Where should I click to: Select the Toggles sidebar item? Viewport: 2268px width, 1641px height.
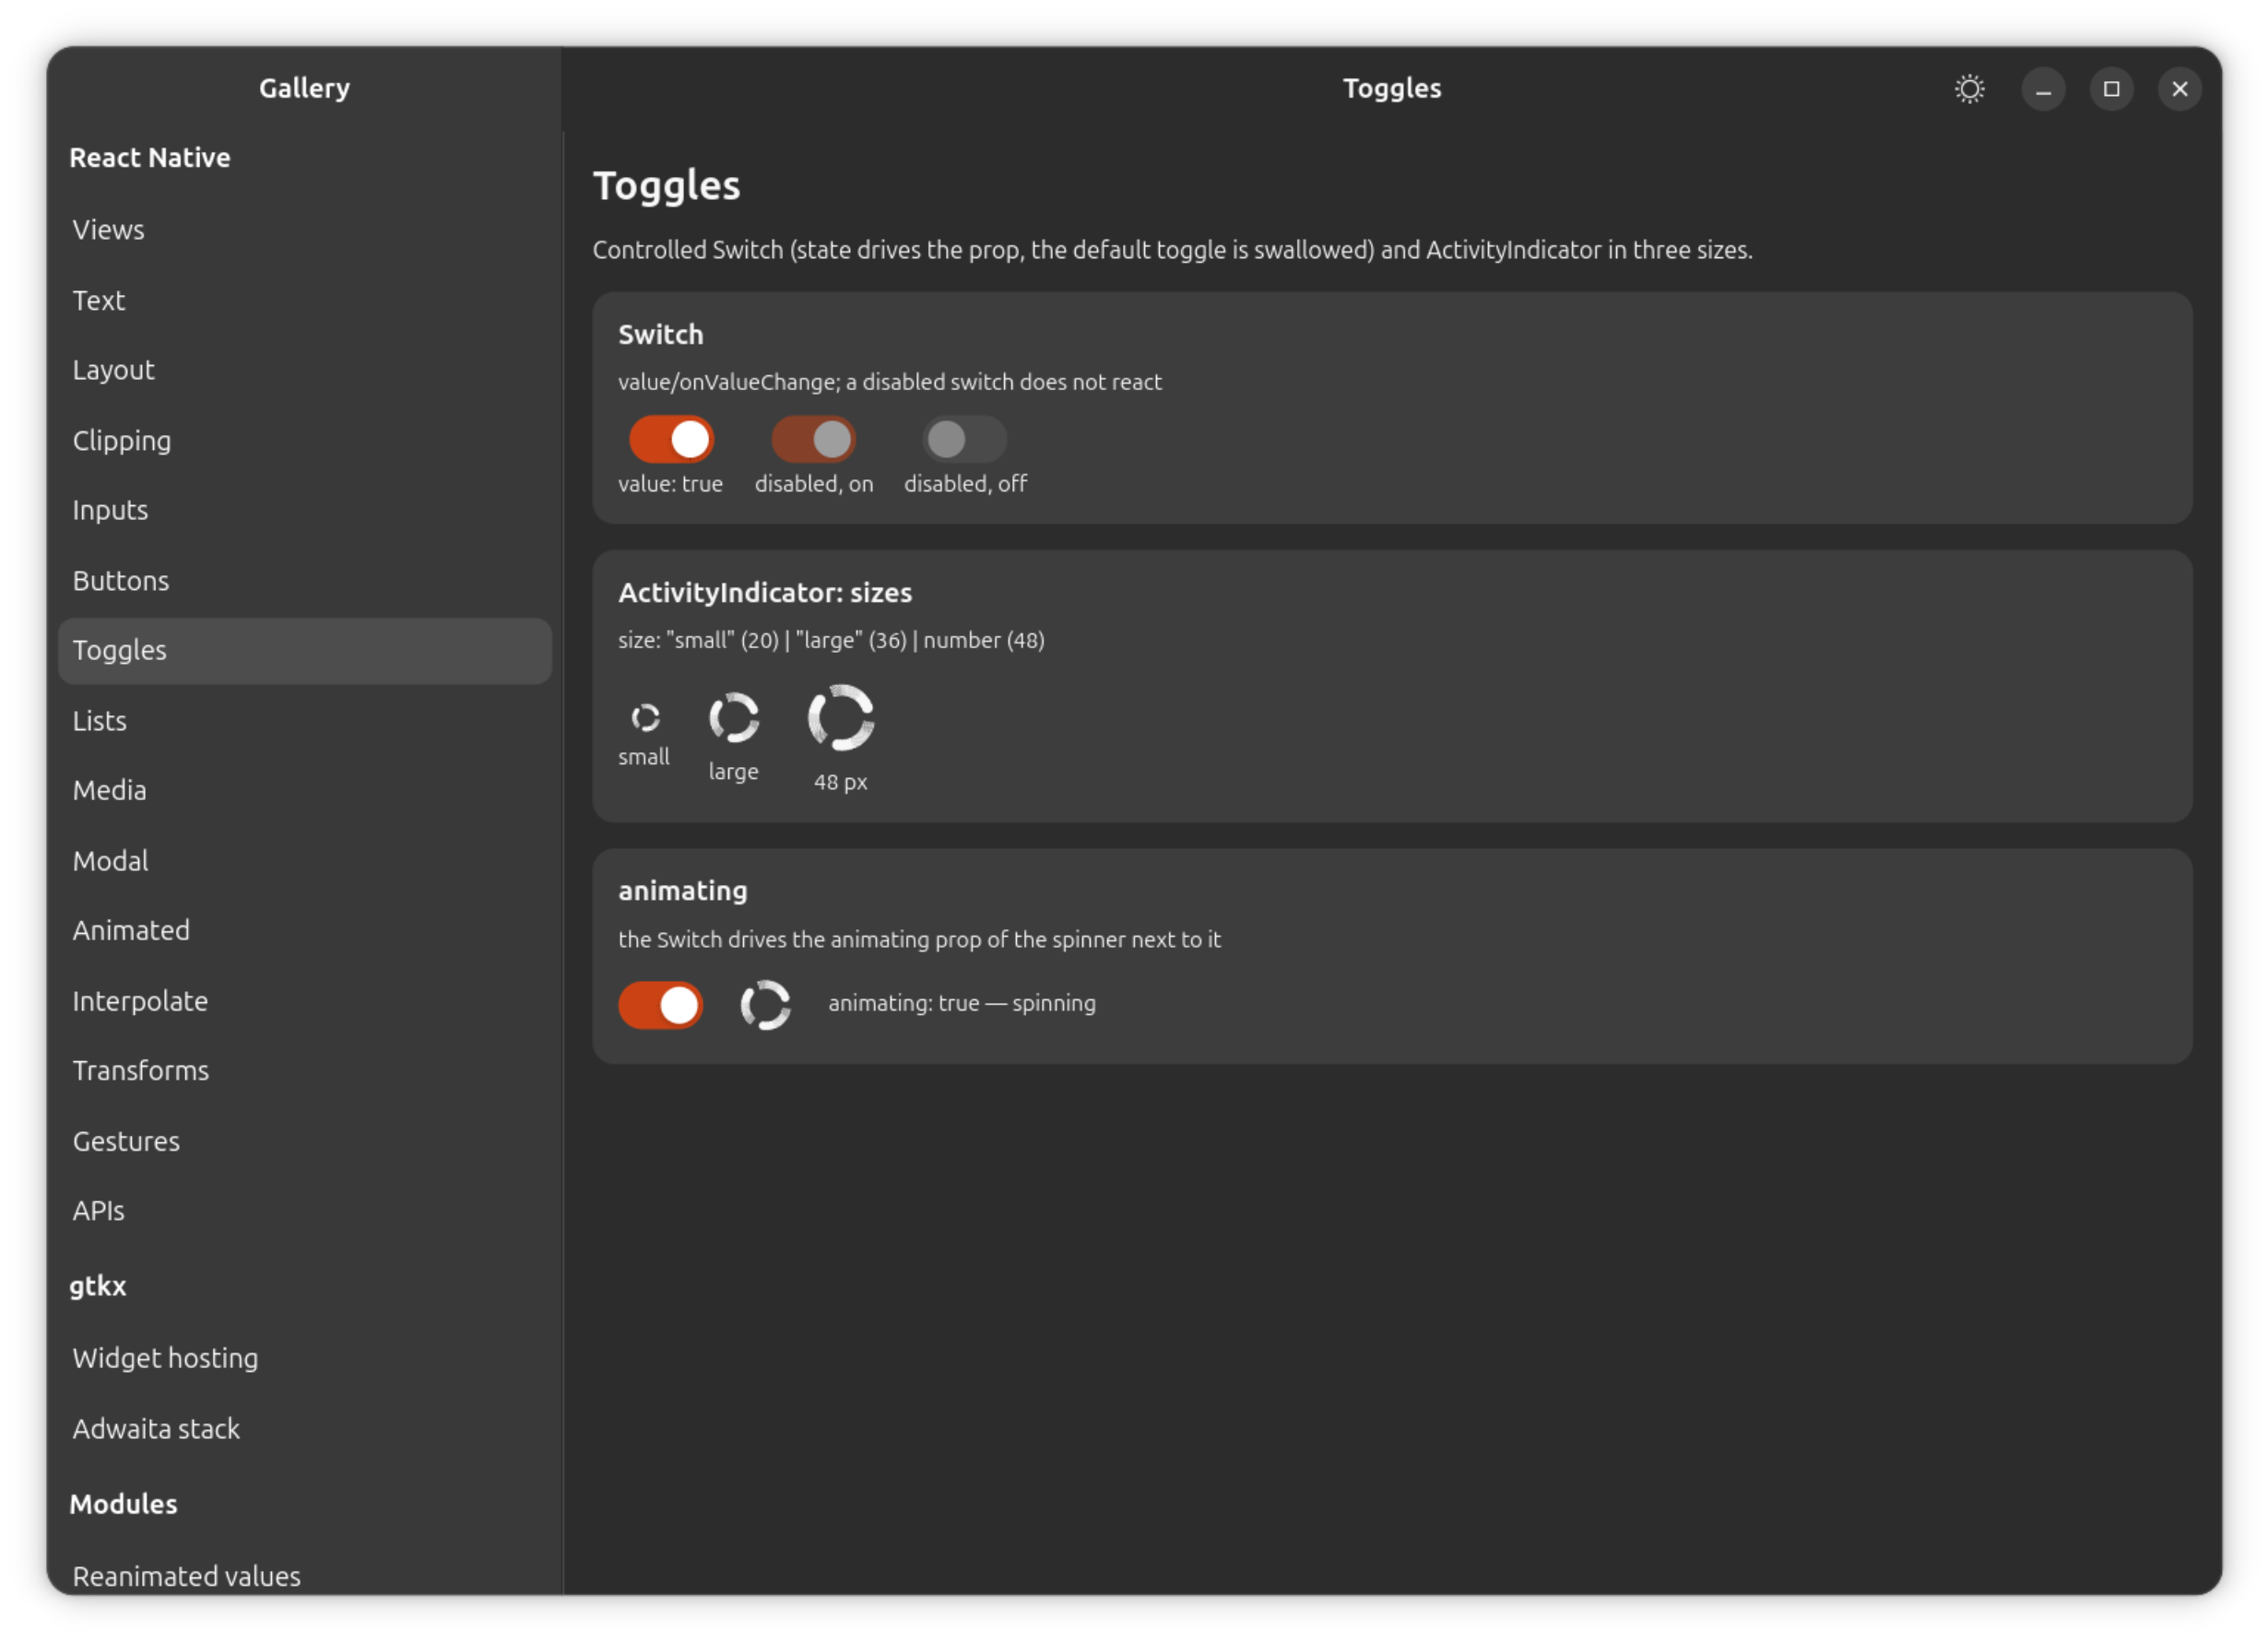point(305,650)
